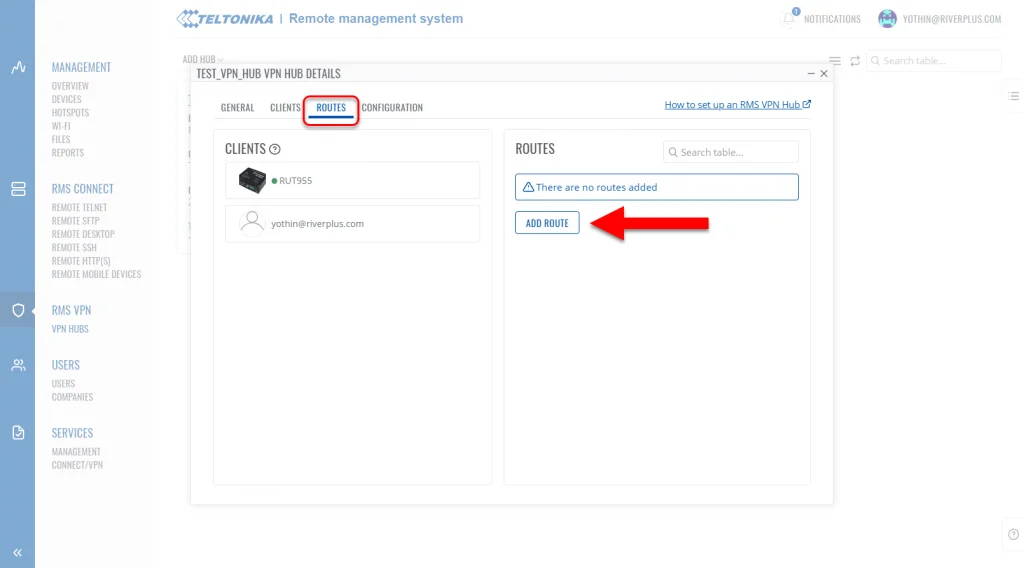Screen dimensions: 1024x568
Task: Open the Configuration tab
Action: (x=392, y=108)
